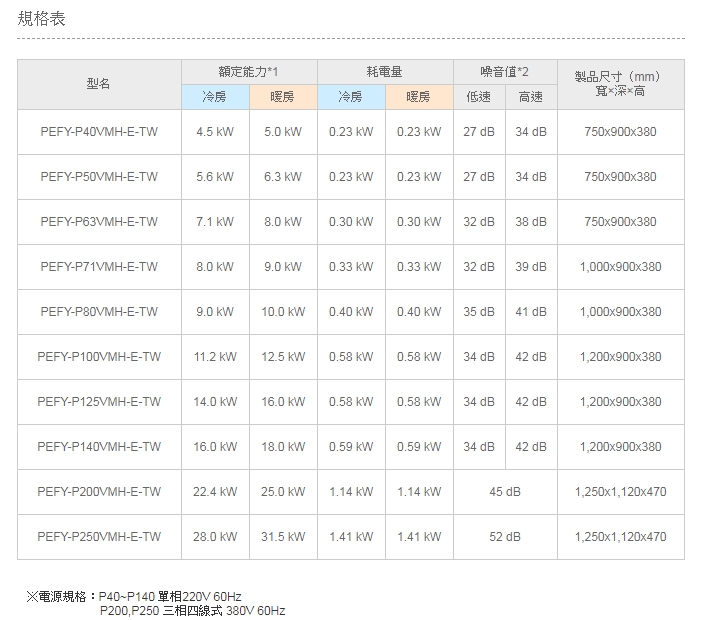Viewport: 704px width, 620px height.
Task: Select the 31.5 kW heating capacity cell
Action: [x=282, y=537]
